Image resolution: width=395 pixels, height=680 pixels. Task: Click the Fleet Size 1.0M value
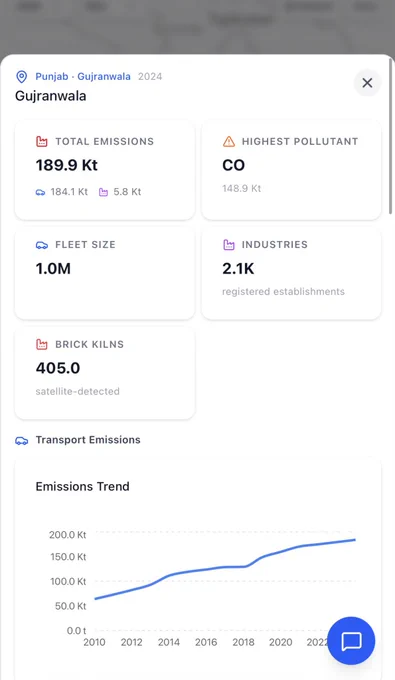tap(53, 269)
